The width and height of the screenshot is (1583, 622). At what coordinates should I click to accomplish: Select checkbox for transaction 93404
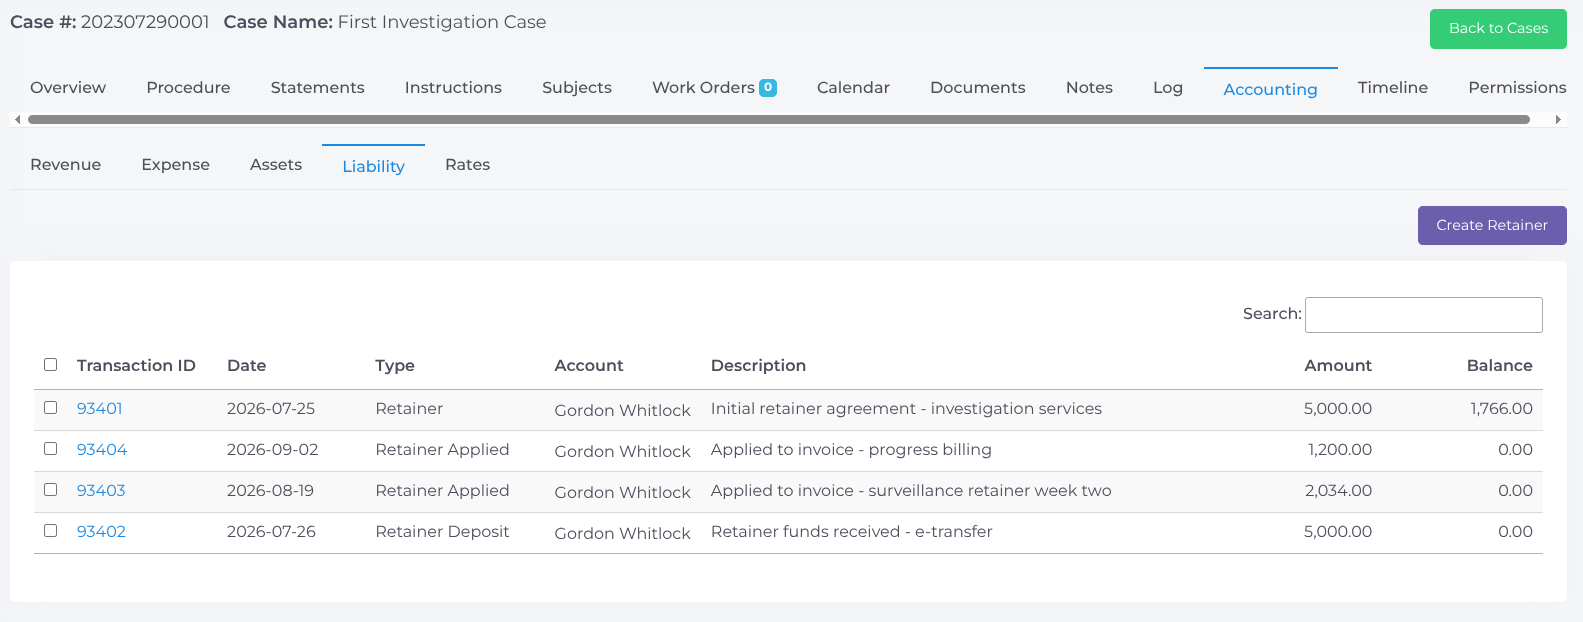51,449
